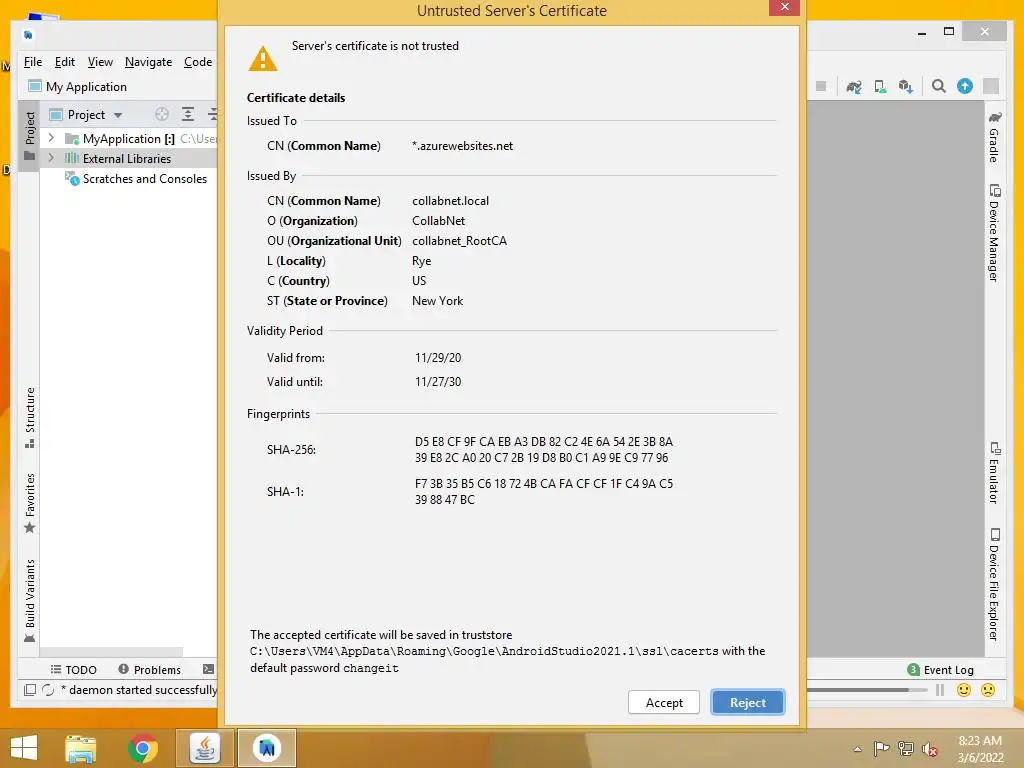1024x768 pixels.
Task: Click the blue update available arrow icon
Action: click(x=965, y=86)
